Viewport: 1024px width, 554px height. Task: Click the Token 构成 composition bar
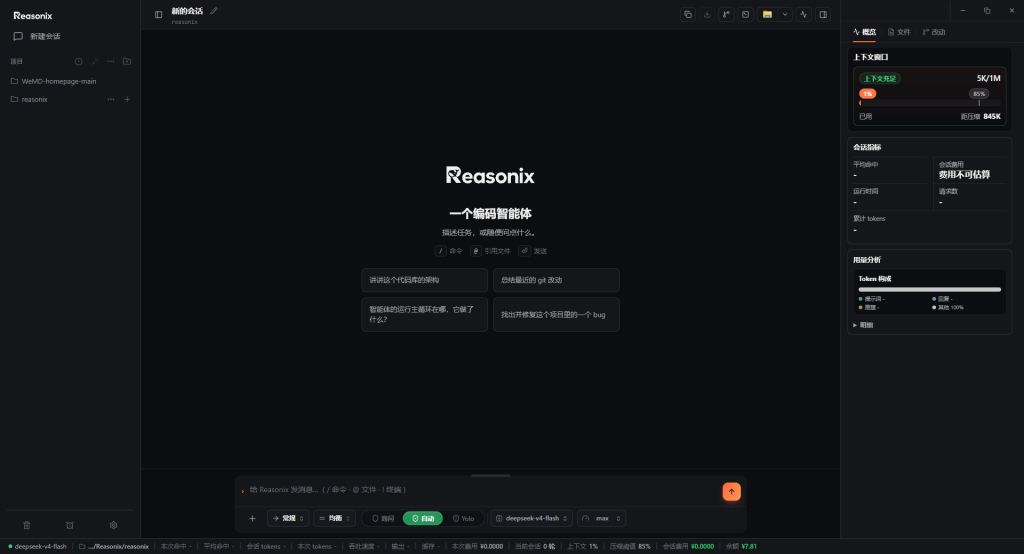click(x=929, y=289)
